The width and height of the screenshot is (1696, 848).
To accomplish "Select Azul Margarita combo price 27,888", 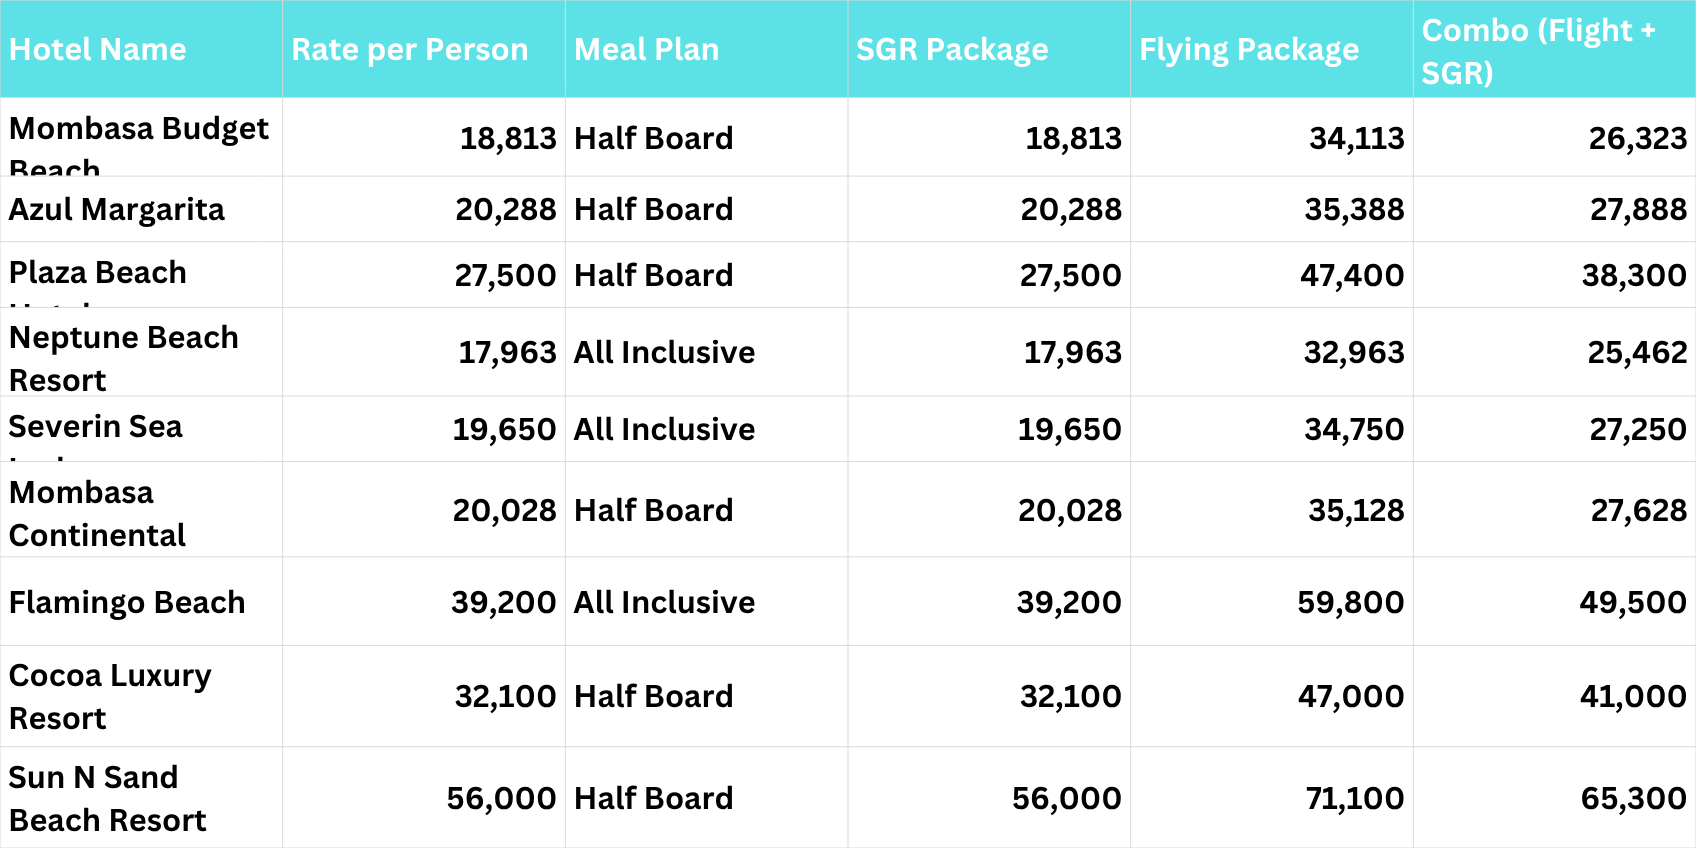I will (x=1638, y=210).
